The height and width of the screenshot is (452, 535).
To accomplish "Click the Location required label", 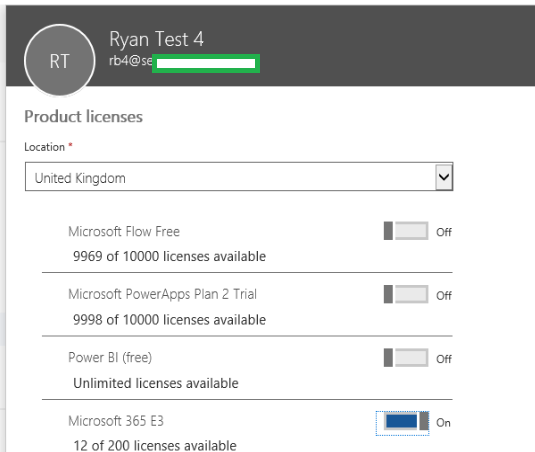I will [x=48, y=147].
